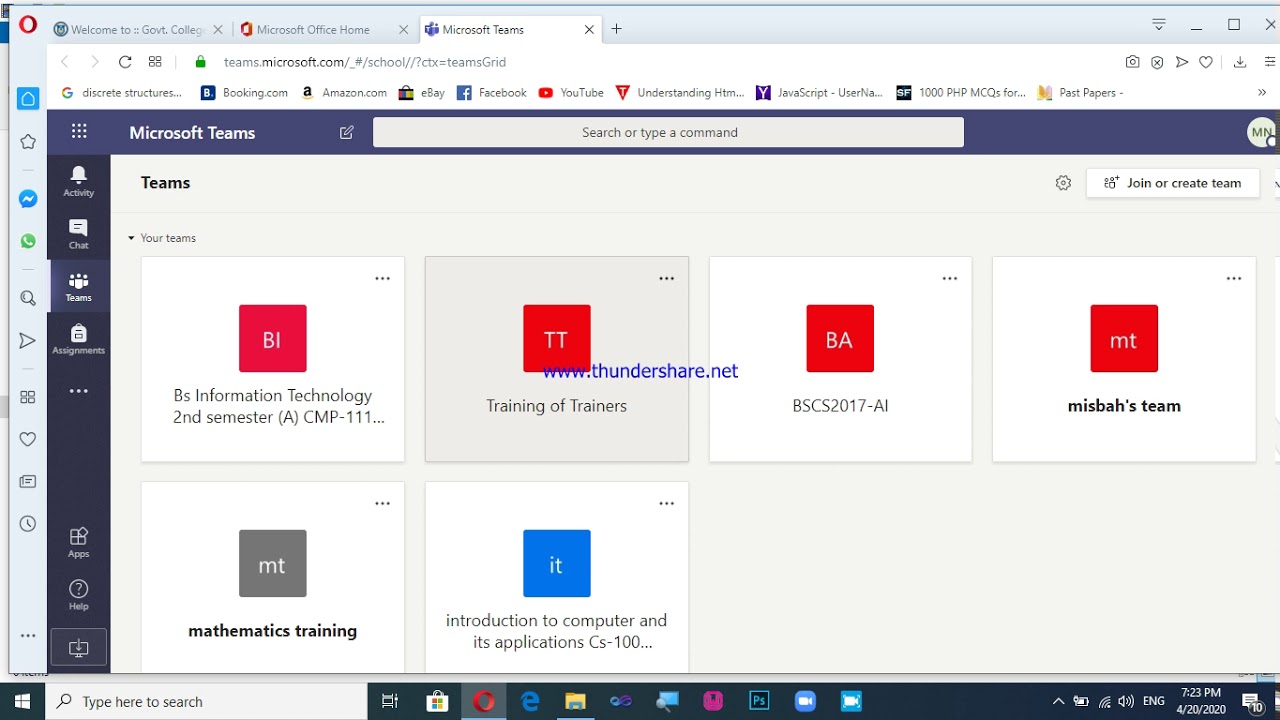Open Windows Start menu
The image size is (1280, 720).
[x=23, y=701]
